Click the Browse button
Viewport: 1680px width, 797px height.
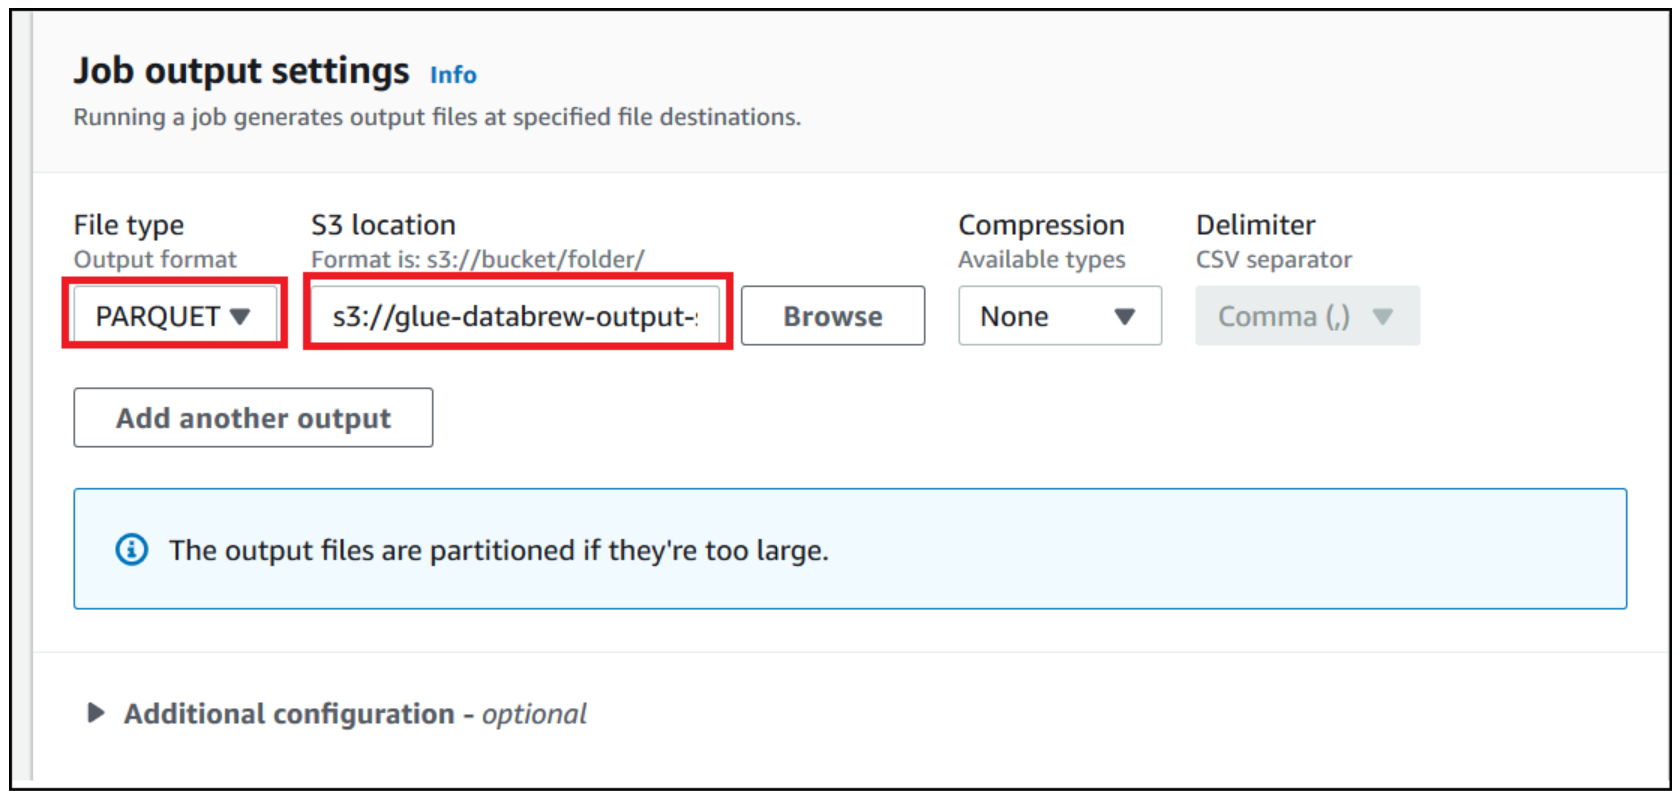pyautogui.click(x=833, y=316)
